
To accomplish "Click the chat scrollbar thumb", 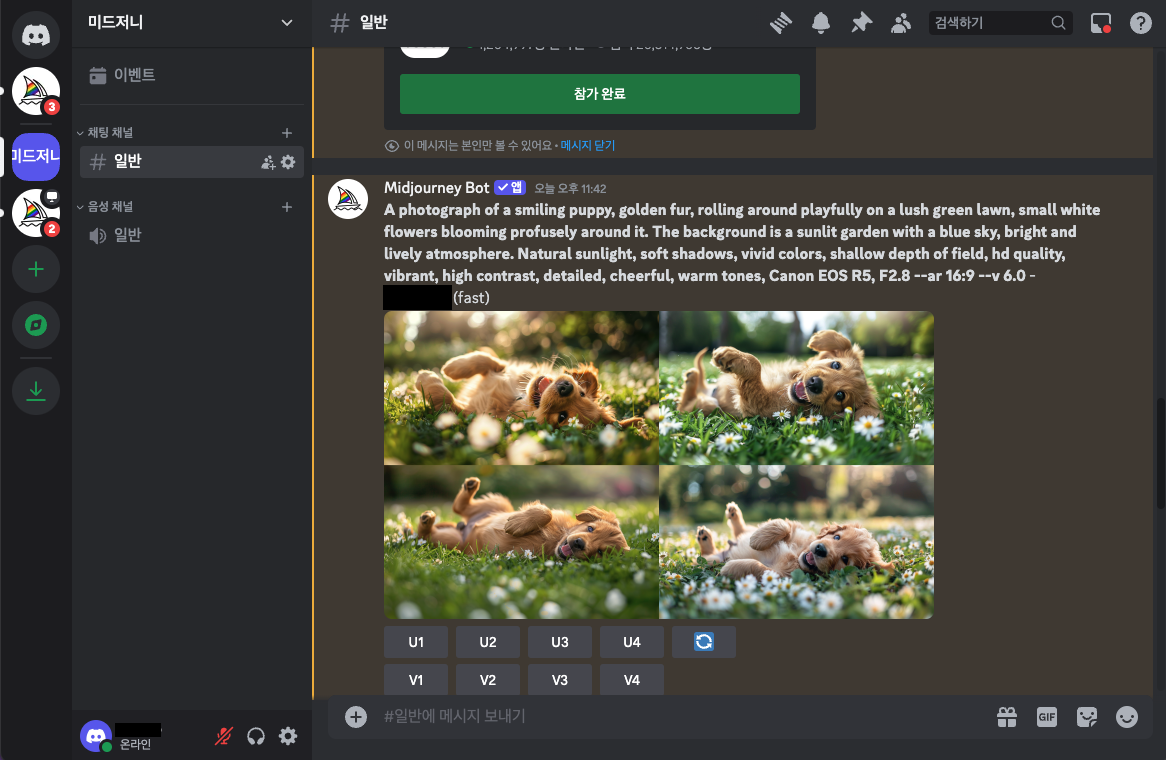I will pos(1160,454).
